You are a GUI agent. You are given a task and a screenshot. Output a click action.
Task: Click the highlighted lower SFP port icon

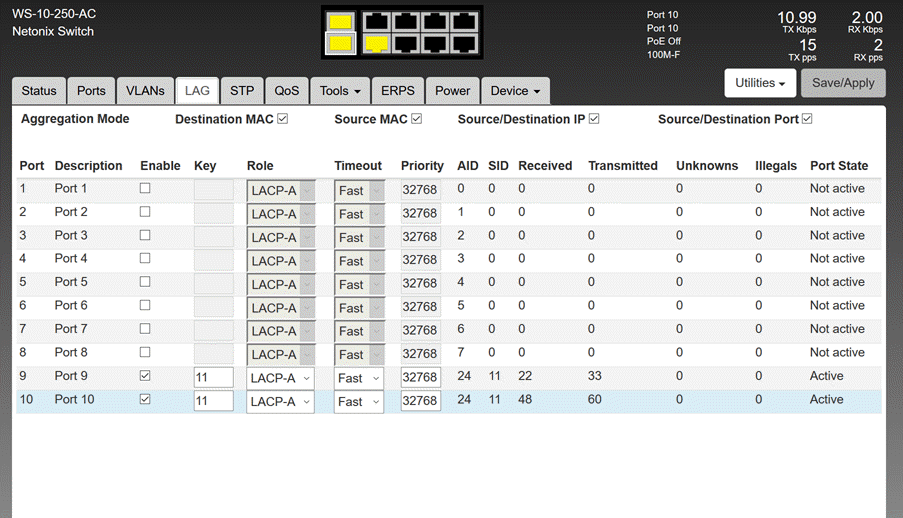(x=340, y=43)
